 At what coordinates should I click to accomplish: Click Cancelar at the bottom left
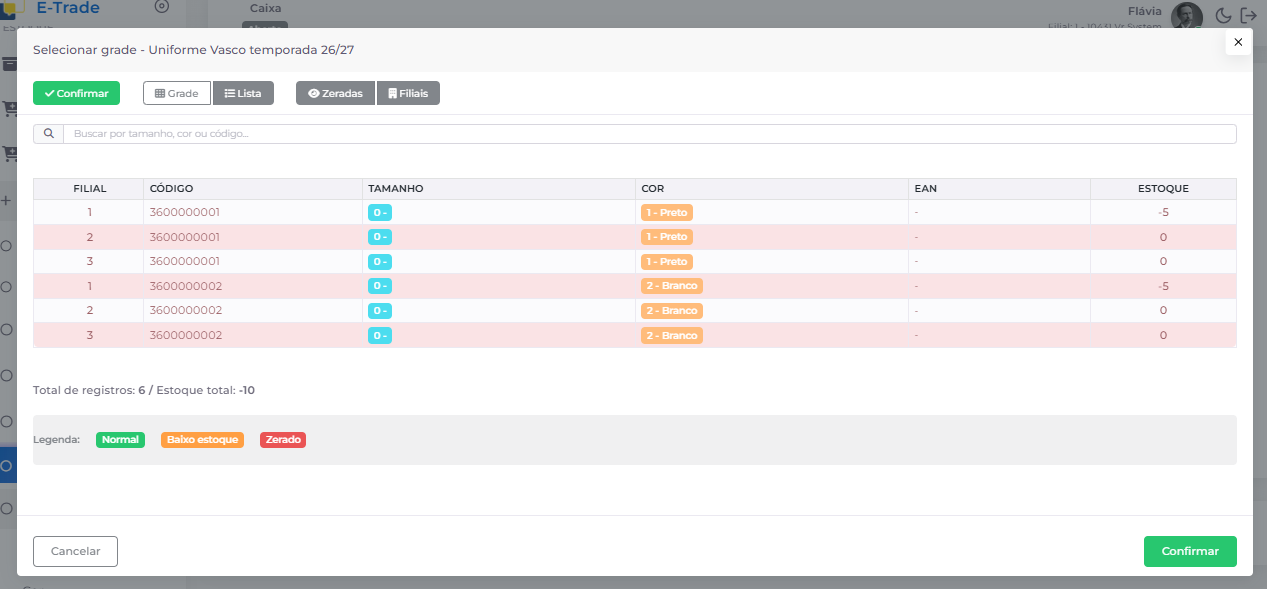click(x=75, y=551)
